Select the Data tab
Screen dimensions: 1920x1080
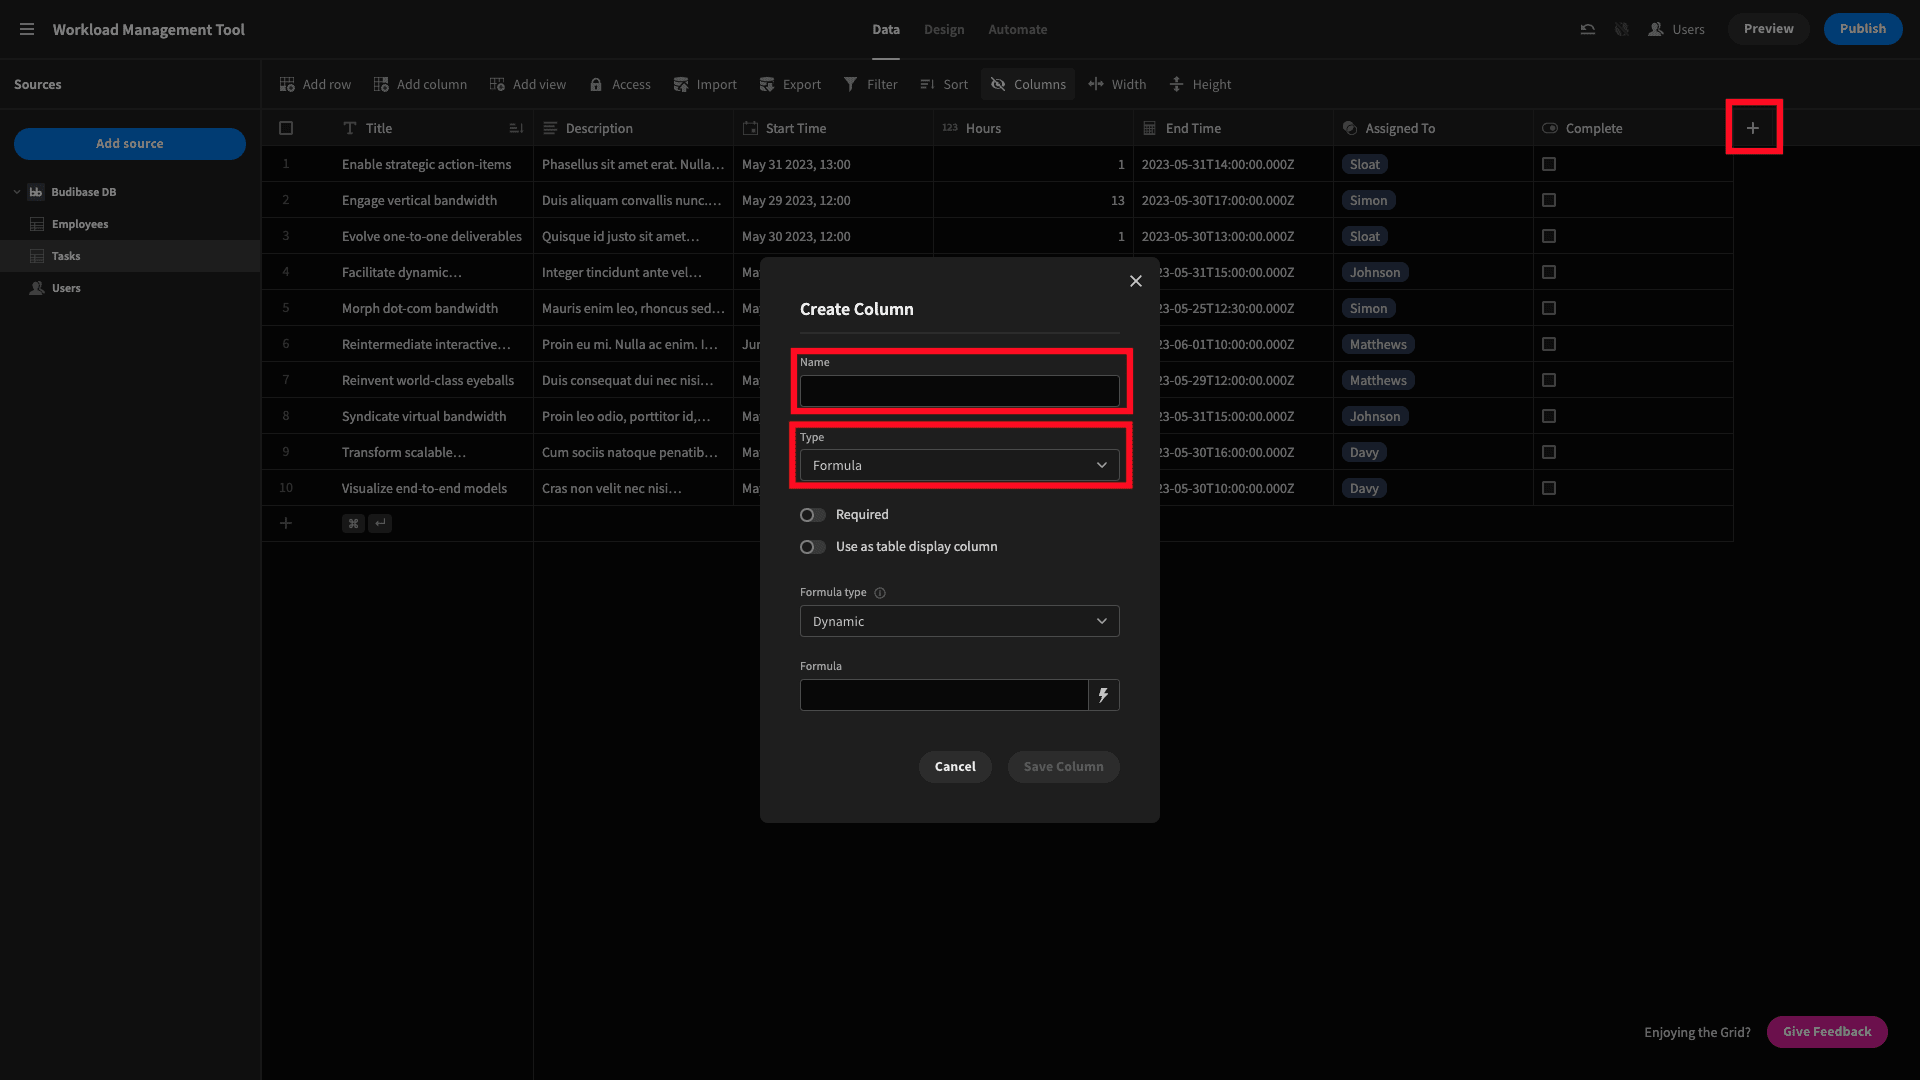[x=886, y=29]
